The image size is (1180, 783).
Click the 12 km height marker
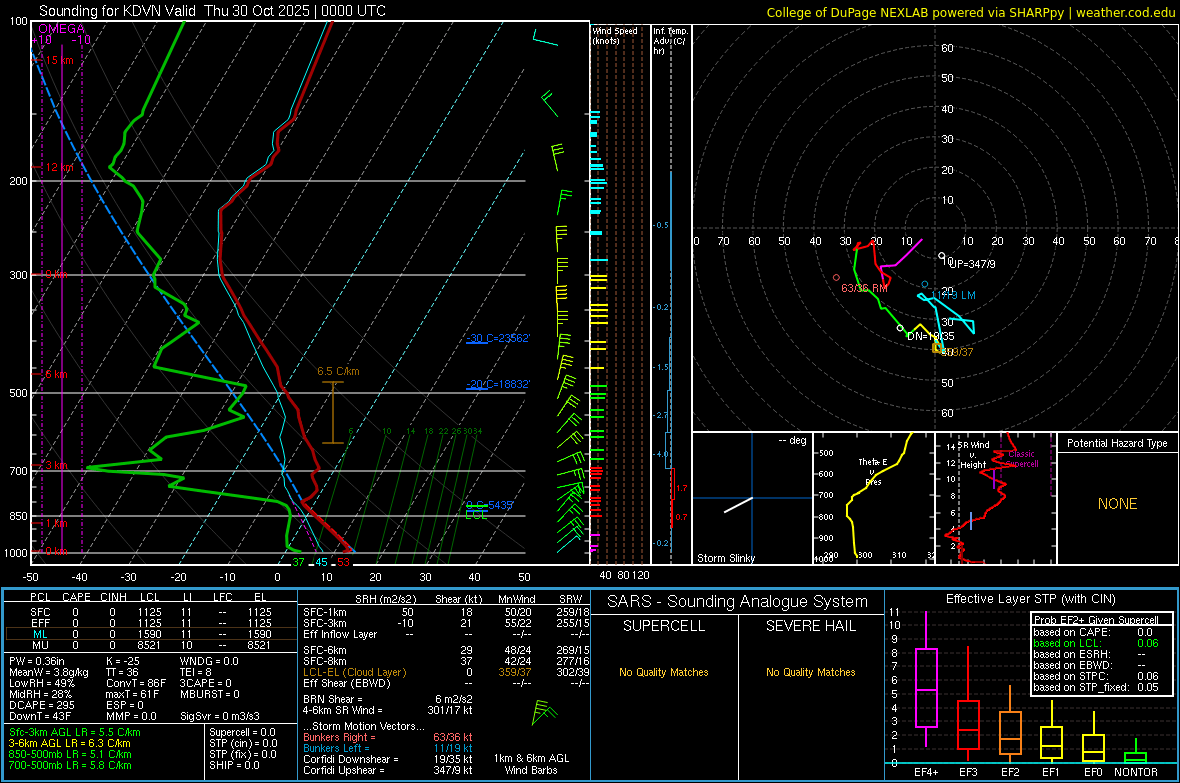(59, 167)
